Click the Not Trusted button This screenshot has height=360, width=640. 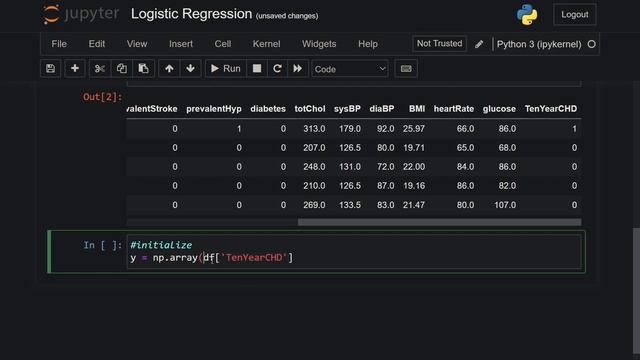(440, 44)
